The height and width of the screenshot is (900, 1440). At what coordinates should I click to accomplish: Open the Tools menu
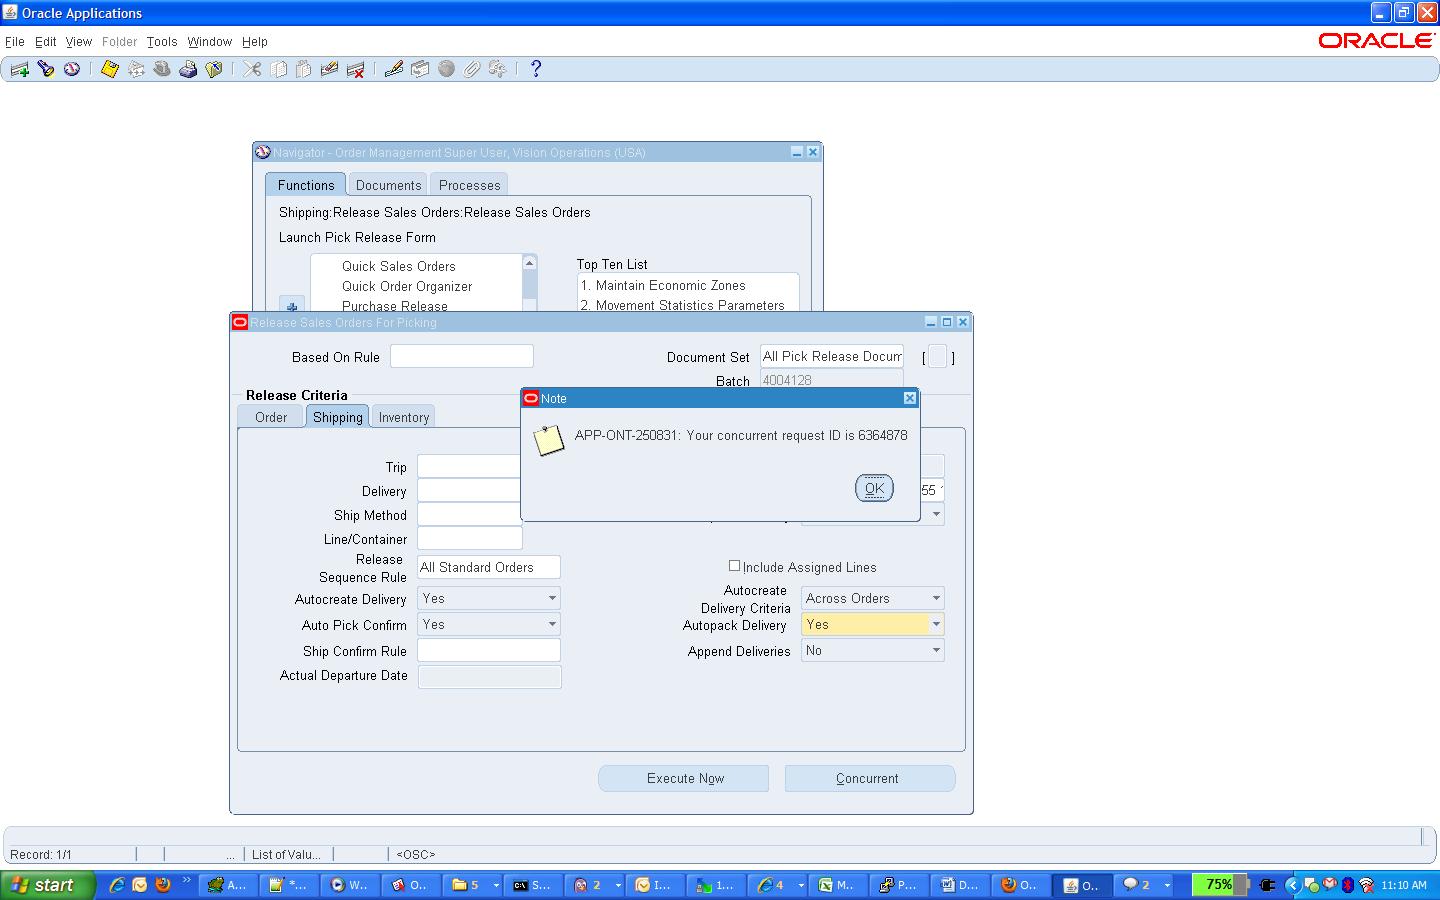[x=162, y=42]
